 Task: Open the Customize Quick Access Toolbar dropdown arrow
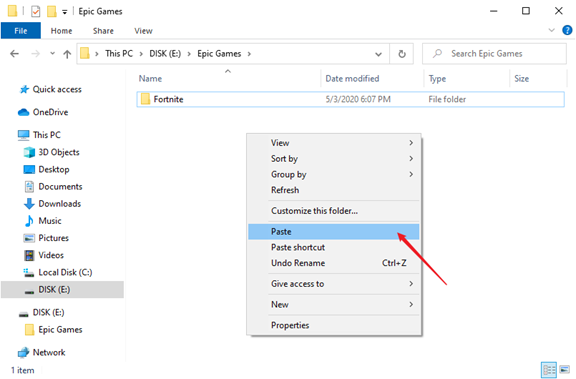[x=65, y=12]
